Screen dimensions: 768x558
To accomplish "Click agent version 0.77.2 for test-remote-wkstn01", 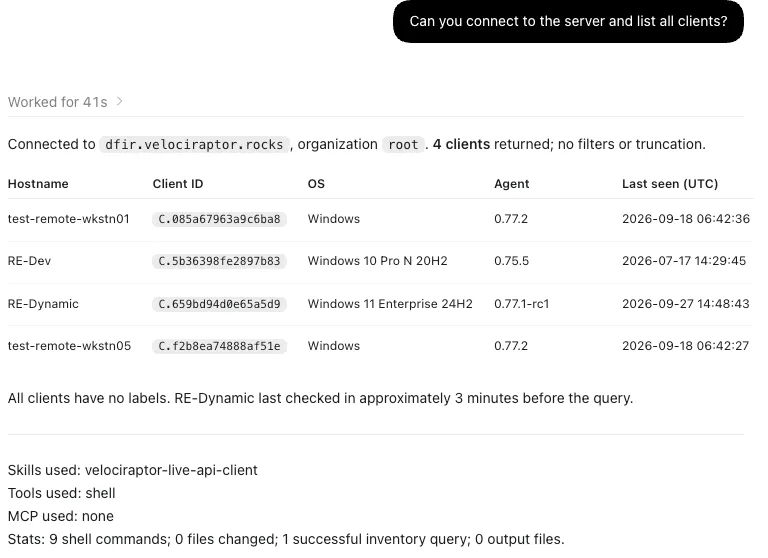I will (511, 218).
